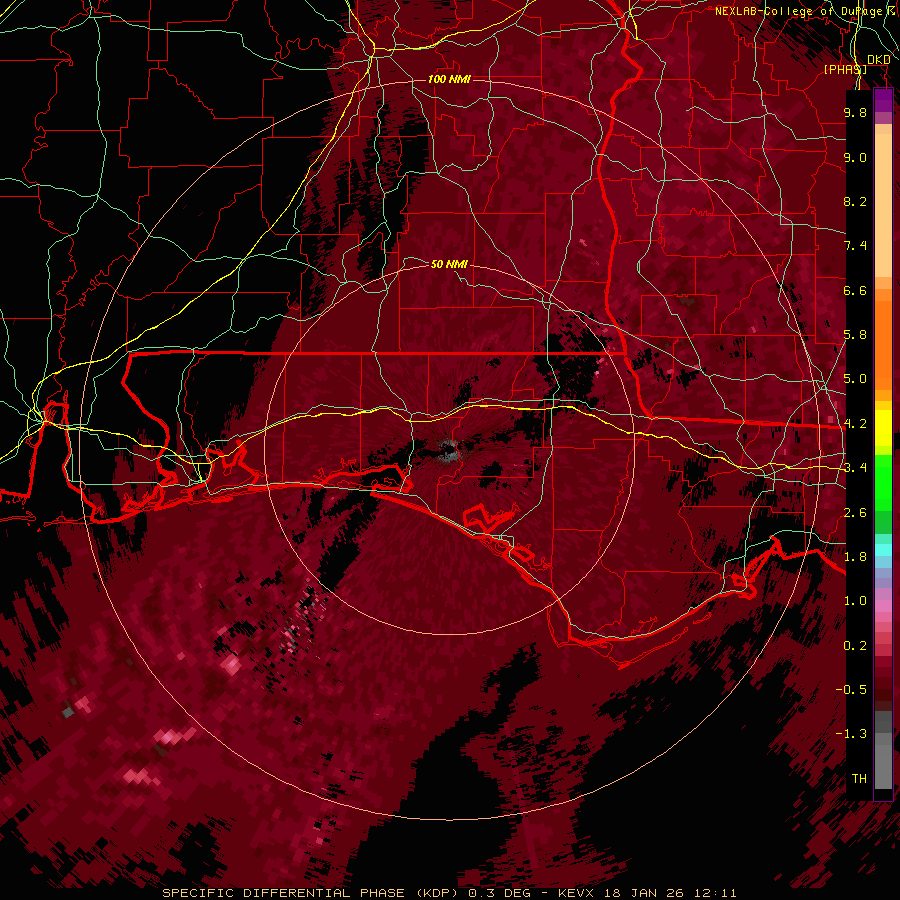Click the -1.3 legend value

click(x=851, y=734)
